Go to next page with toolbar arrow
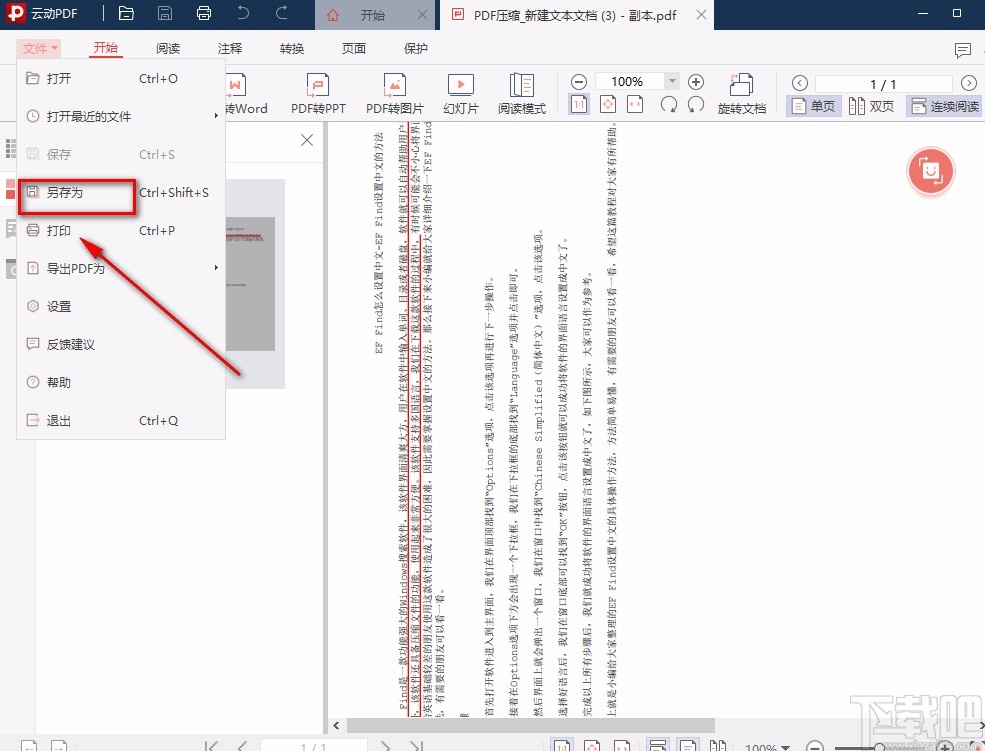Image resolution: width=985 pixels, height=751 pixels. 969,83
